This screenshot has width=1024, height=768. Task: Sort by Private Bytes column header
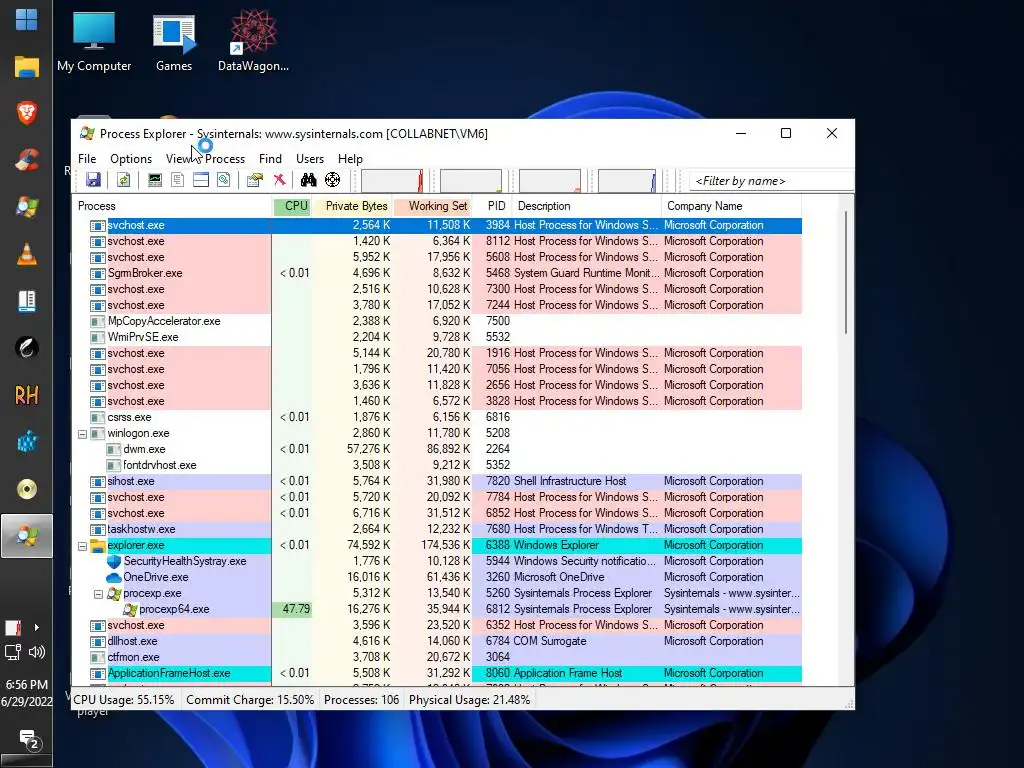click(352, 206)
